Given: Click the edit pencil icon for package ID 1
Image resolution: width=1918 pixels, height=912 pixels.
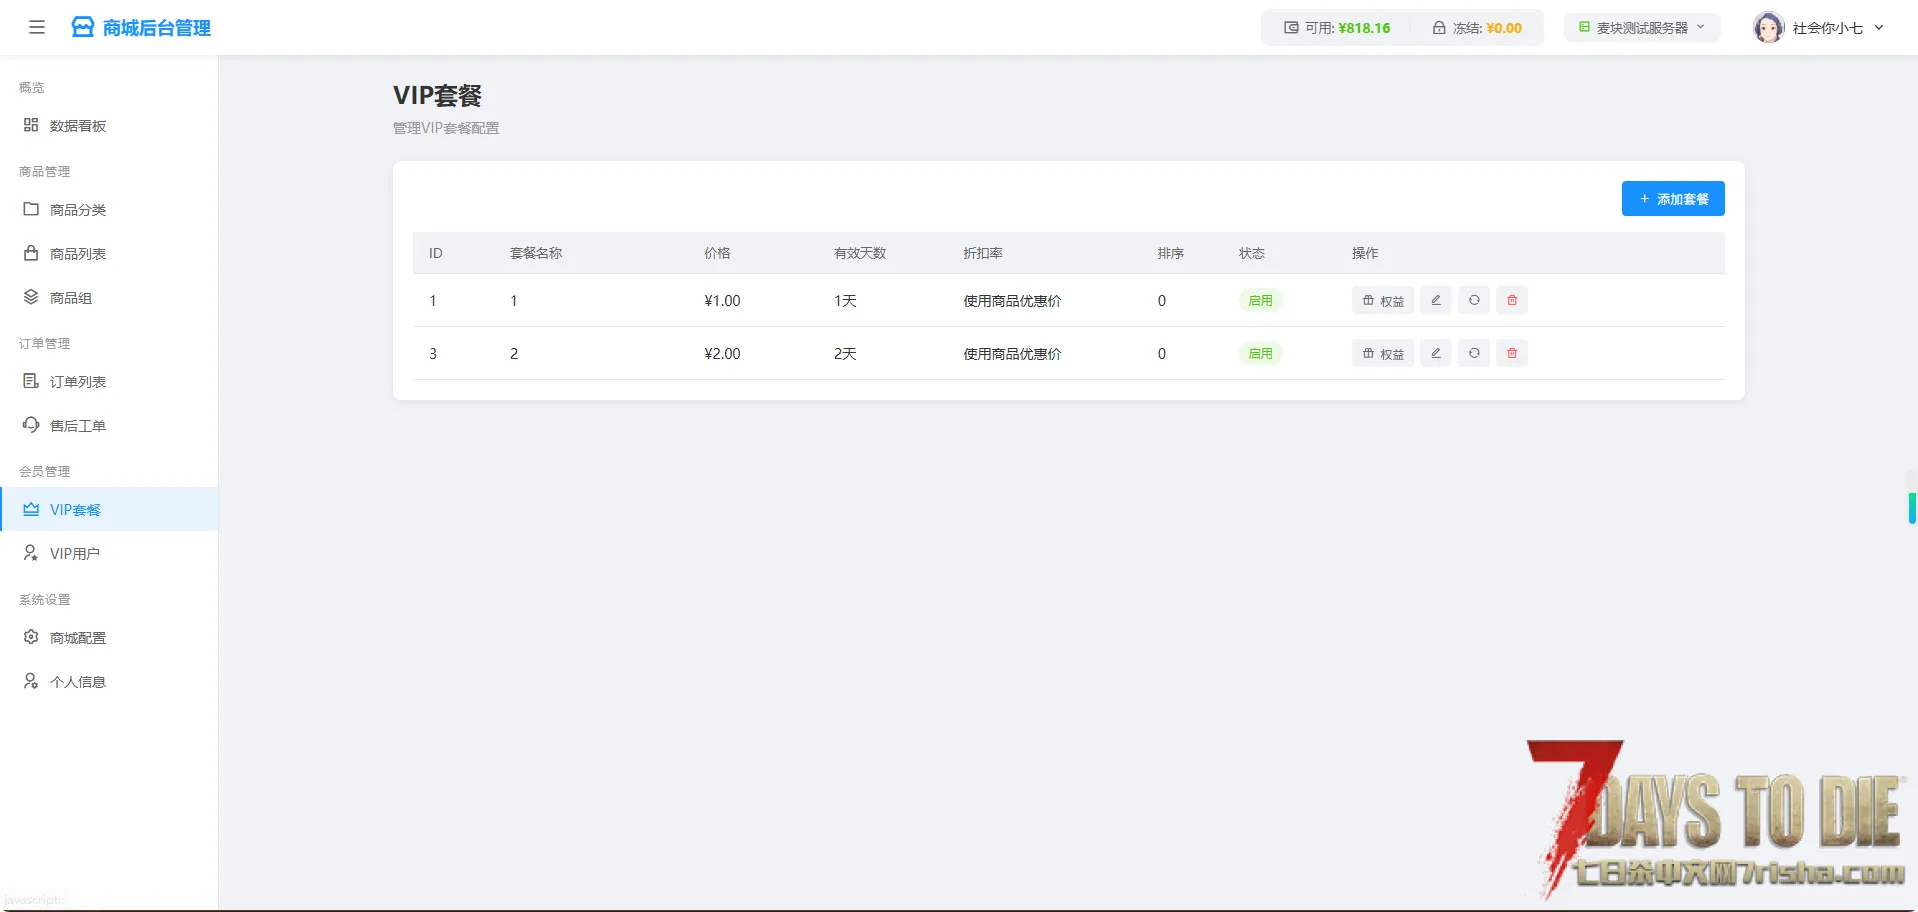Looking at the screenshot, I should coord(1435,300).
